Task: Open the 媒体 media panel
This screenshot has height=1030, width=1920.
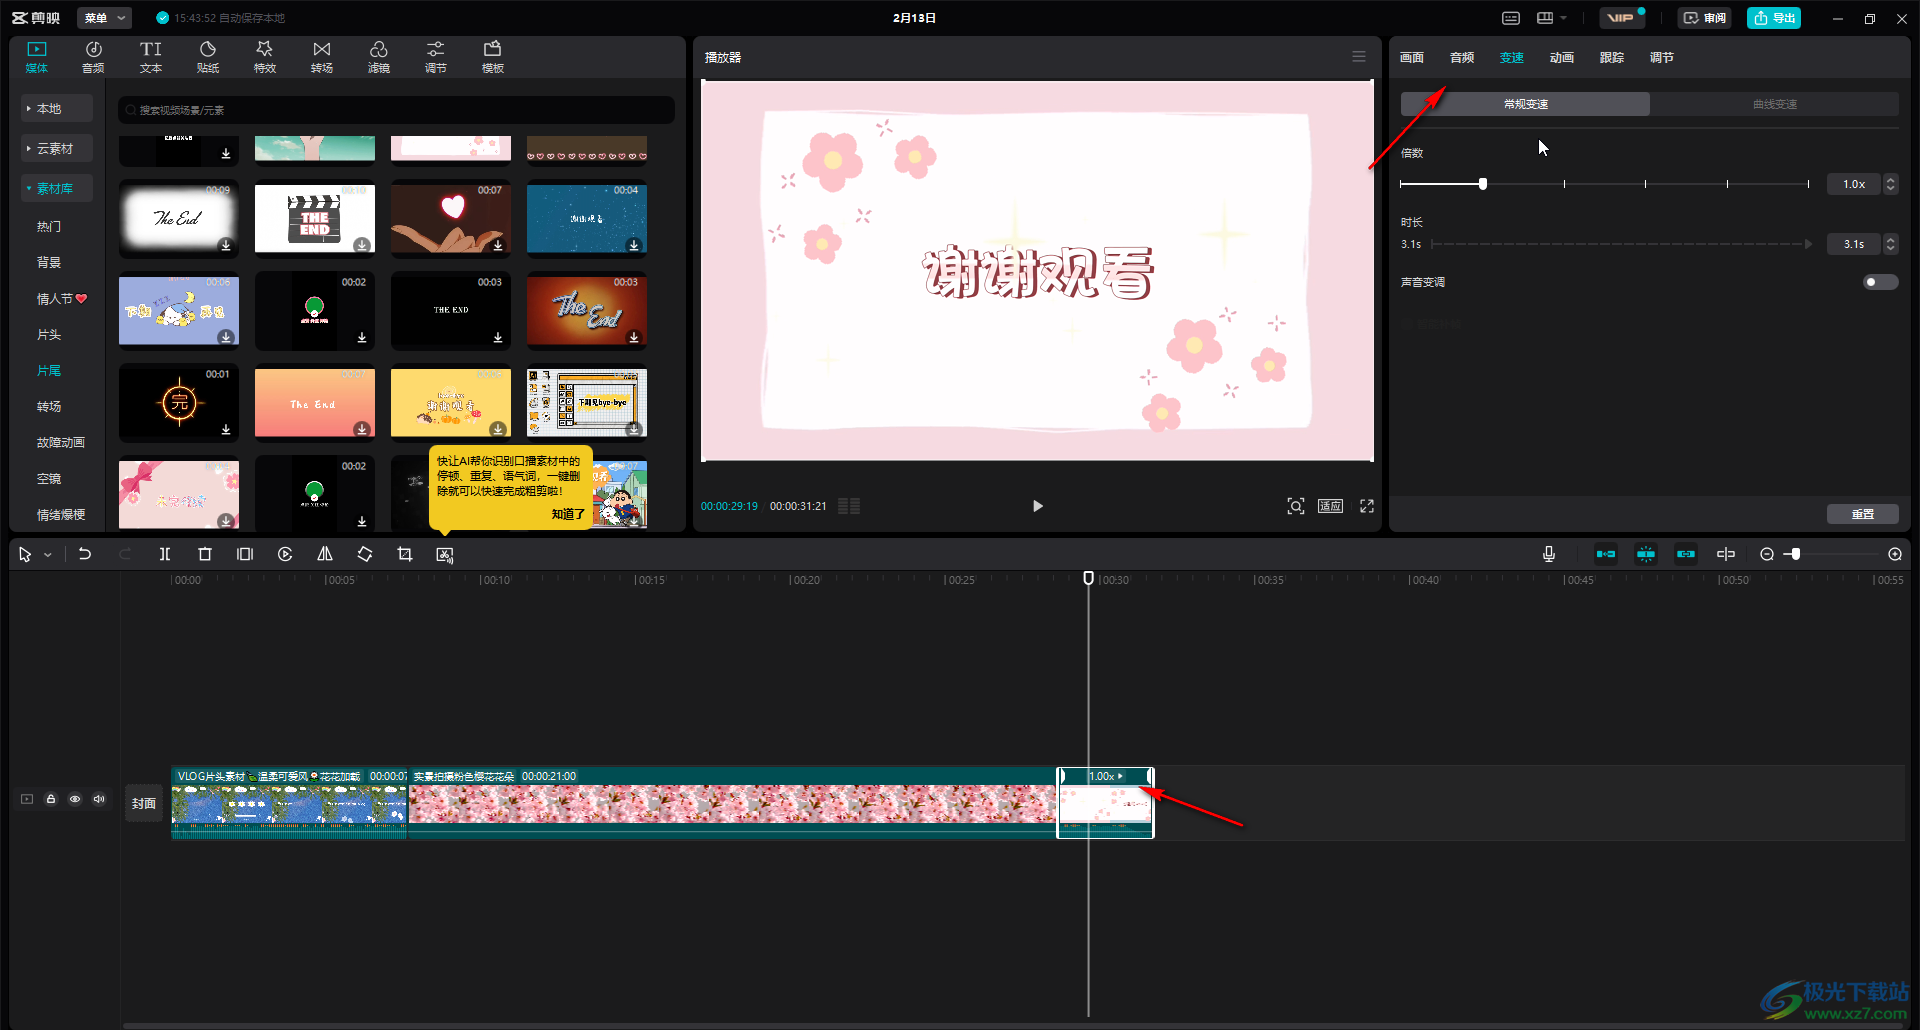Action: pyautogui.click(x=37, y=57)
